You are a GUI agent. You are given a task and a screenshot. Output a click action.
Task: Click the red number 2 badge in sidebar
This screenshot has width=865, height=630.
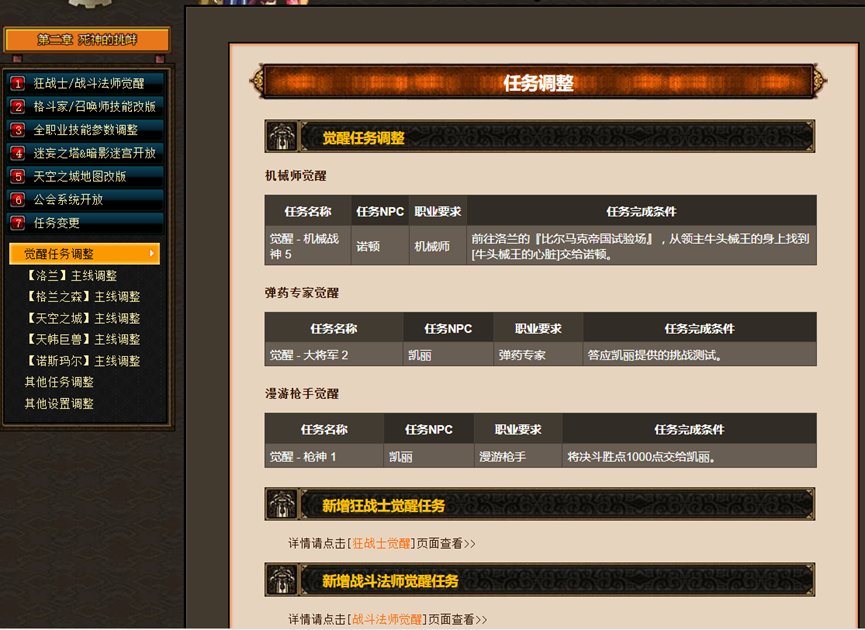pos(18,106)
